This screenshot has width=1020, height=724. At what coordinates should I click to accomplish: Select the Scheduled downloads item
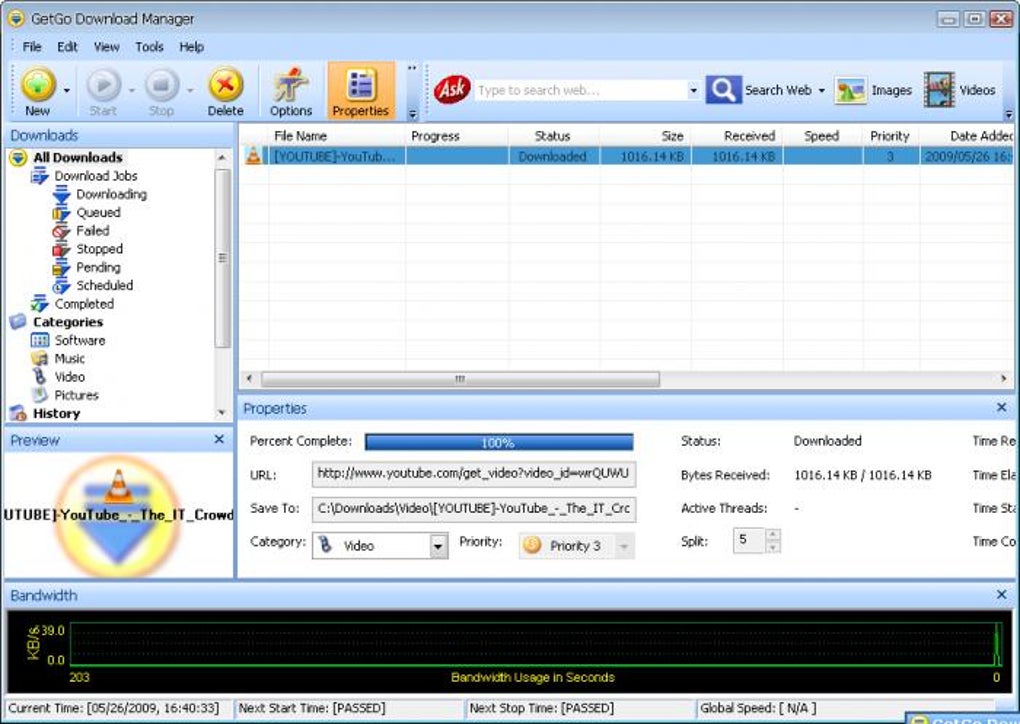coord(104,285)
